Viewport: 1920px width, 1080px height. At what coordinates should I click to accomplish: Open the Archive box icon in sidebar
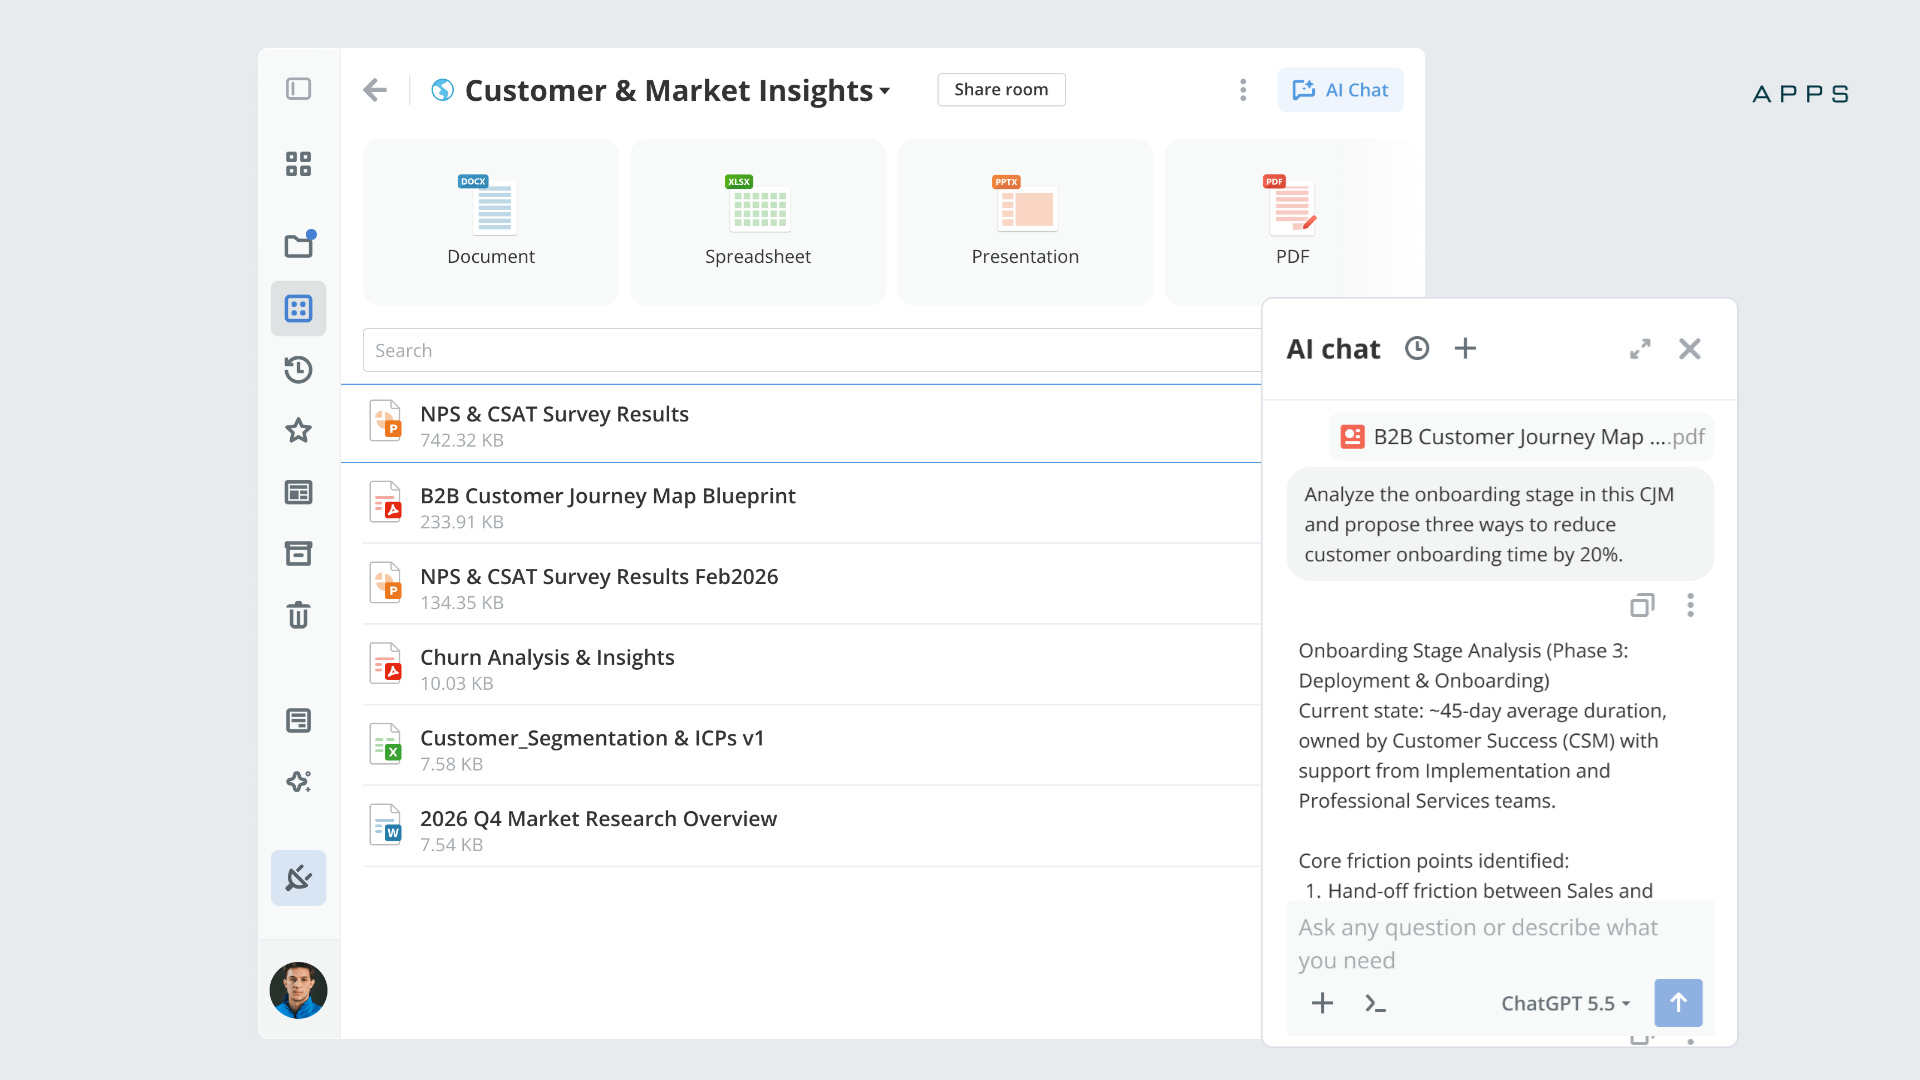298,553
